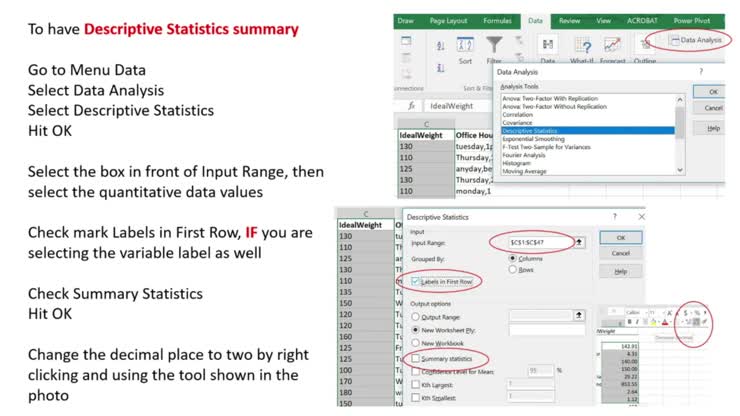Screen dimensions: 740x416
Task: Select the New Workbook radio option
Action: tap(415, 343)
